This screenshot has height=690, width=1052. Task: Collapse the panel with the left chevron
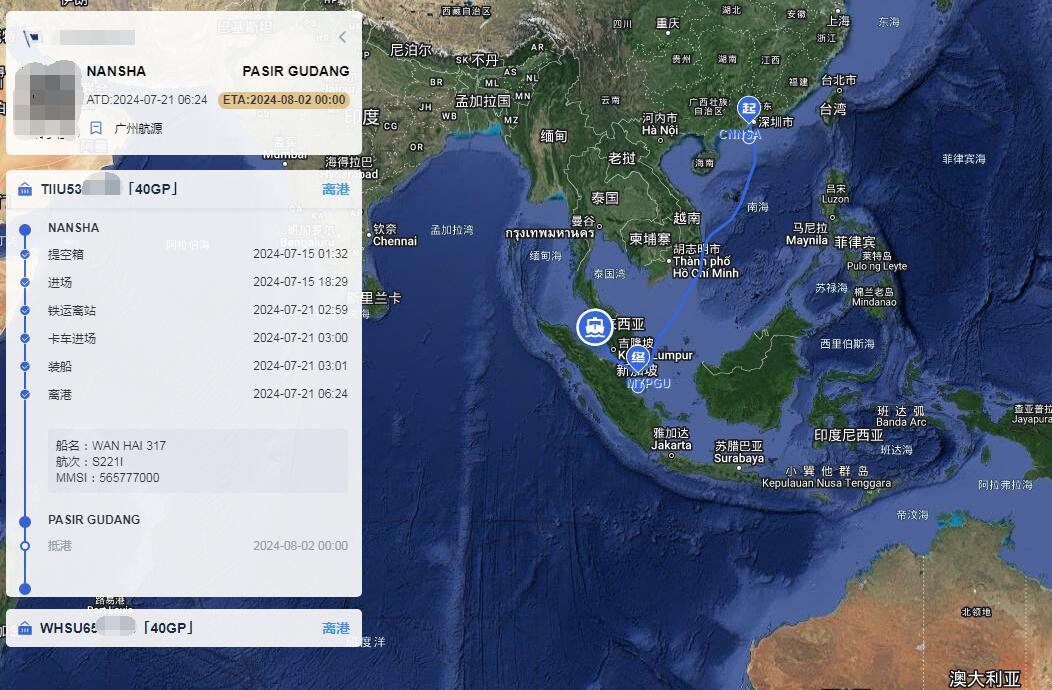click(x=342, y=37)
